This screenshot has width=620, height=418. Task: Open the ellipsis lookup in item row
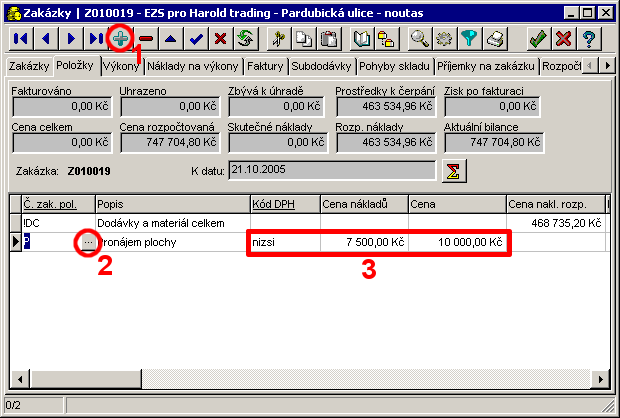pos(89,242)
